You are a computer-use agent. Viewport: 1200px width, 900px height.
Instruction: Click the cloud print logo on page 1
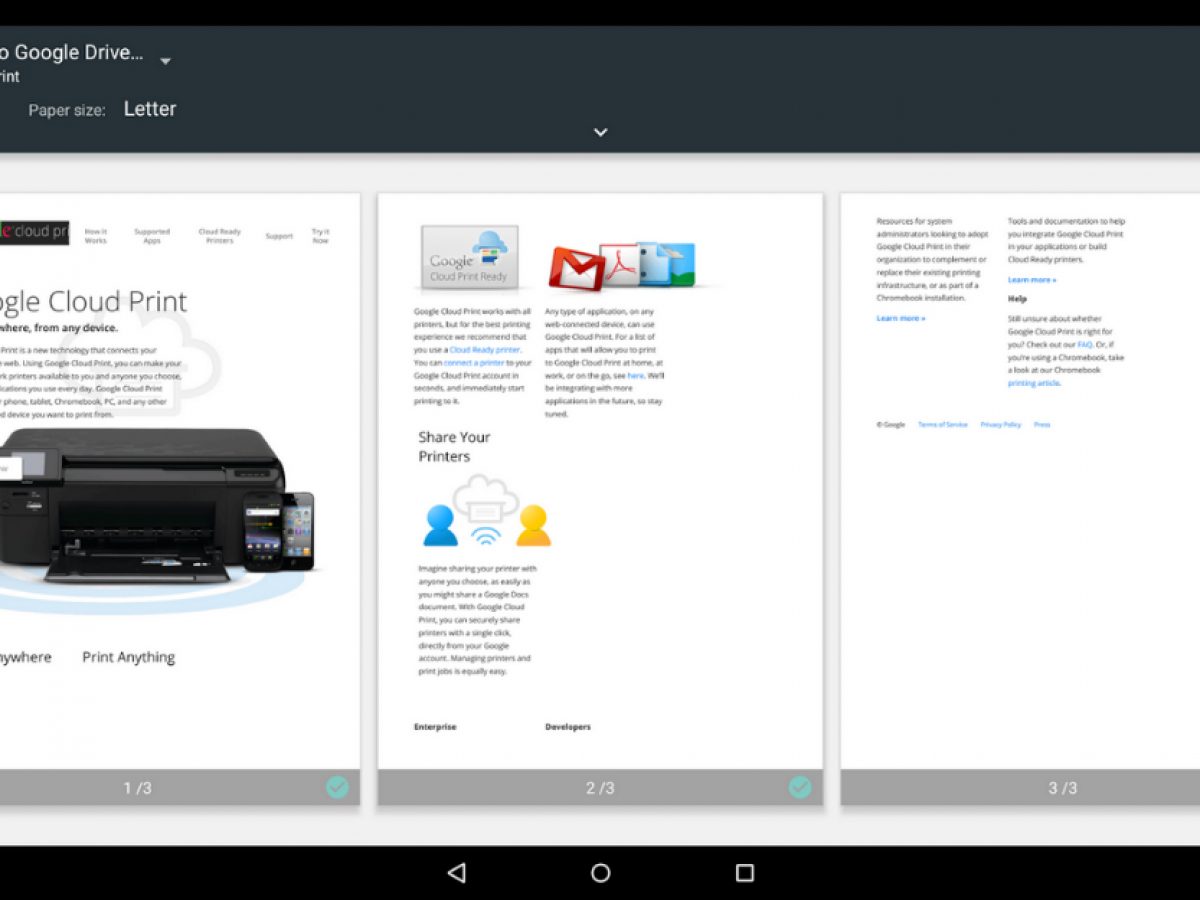[34, 232]
